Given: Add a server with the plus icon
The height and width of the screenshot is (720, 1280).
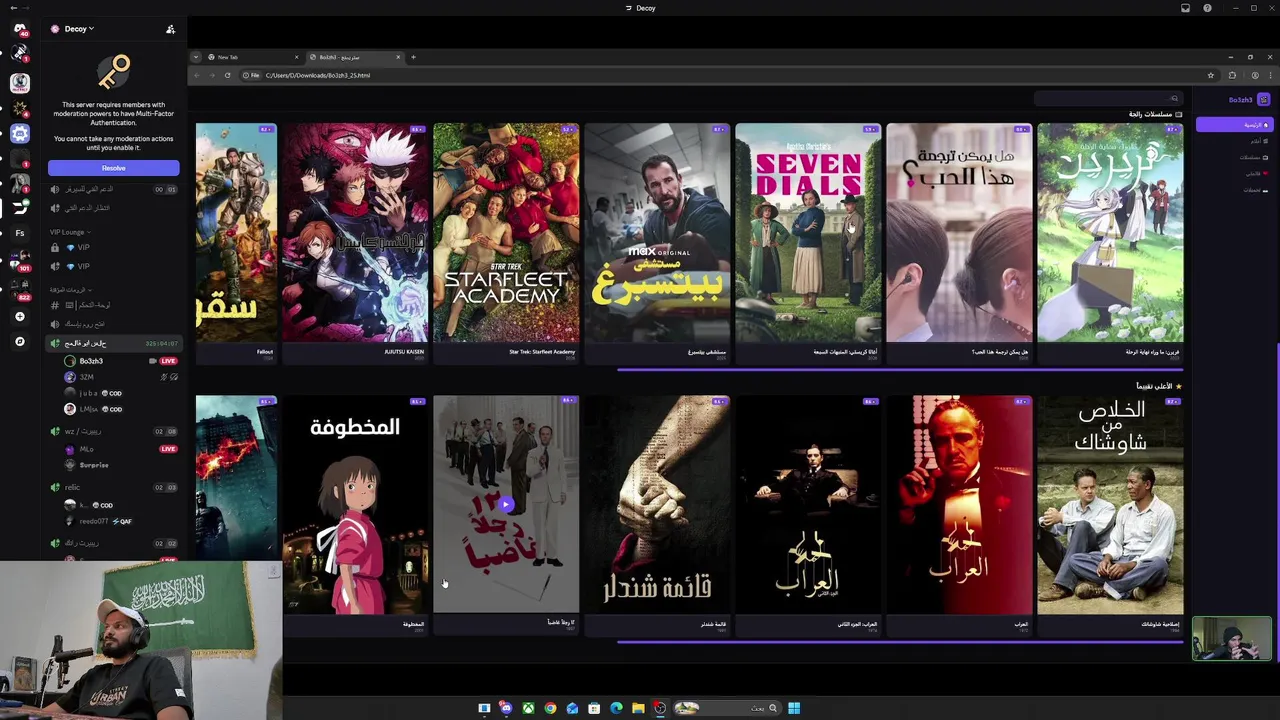Looking at the screenshot, I should coord(20,316).
